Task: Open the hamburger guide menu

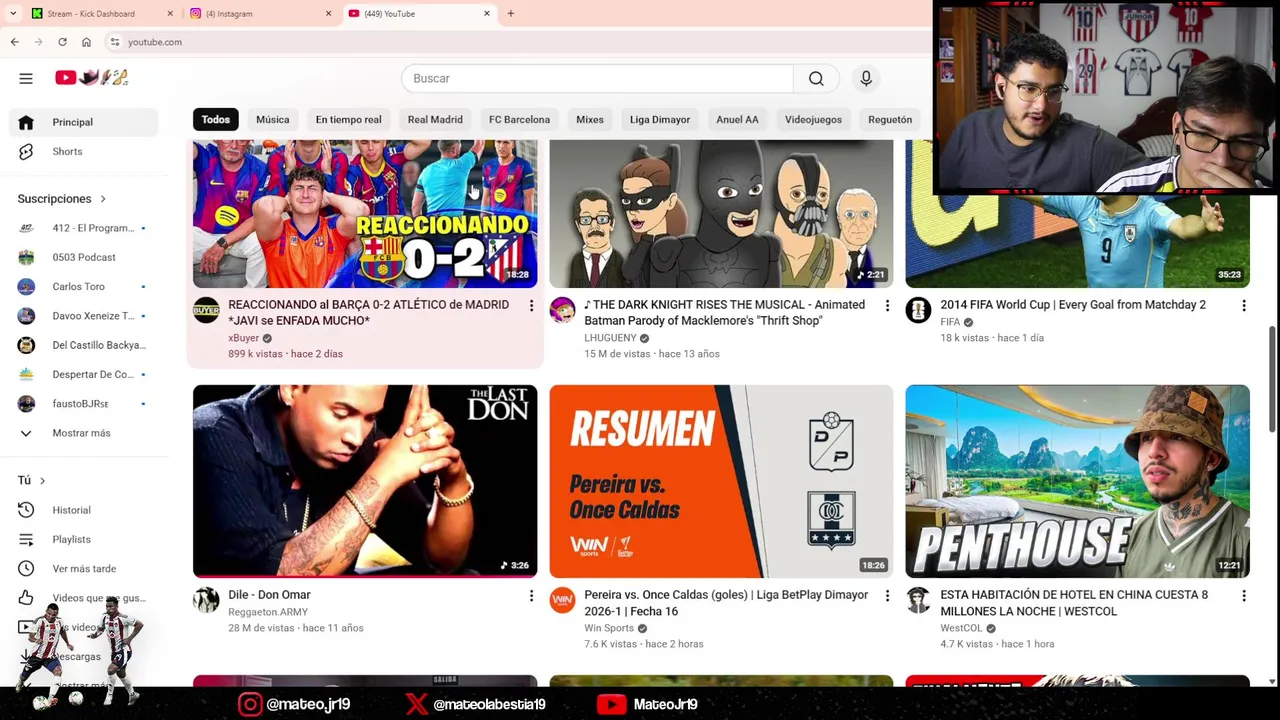Action: (x=26, y=78)
